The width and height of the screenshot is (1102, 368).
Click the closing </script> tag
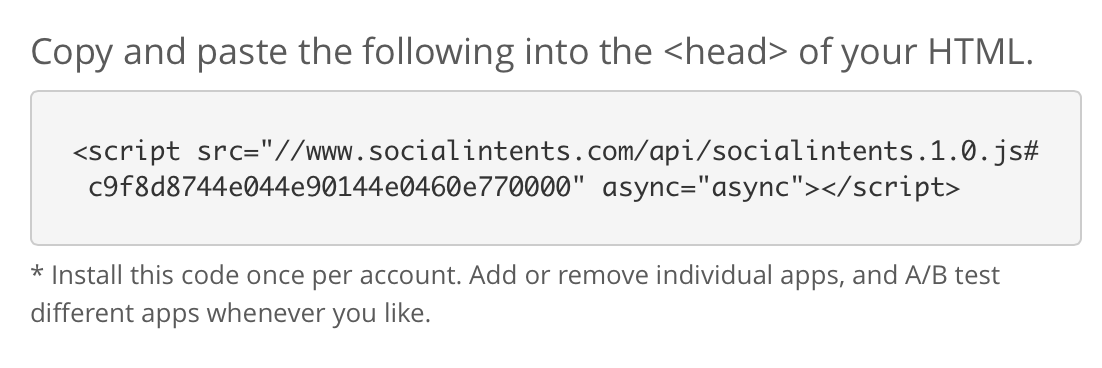(x=883, y=188)
